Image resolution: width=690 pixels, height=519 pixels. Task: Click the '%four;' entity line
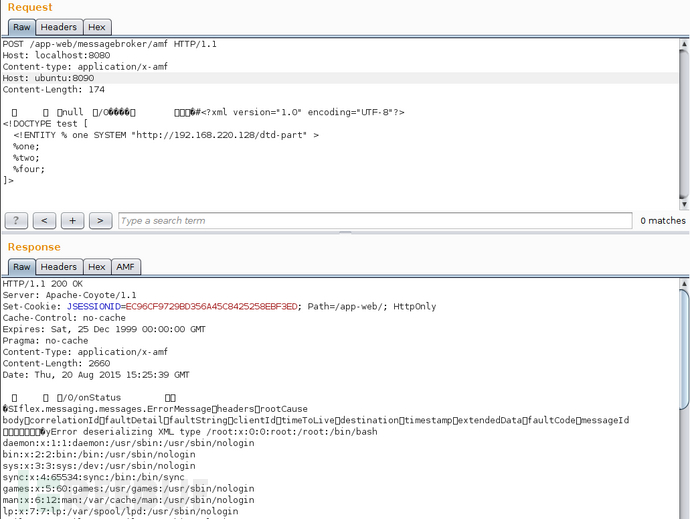(x=29, y=169)
